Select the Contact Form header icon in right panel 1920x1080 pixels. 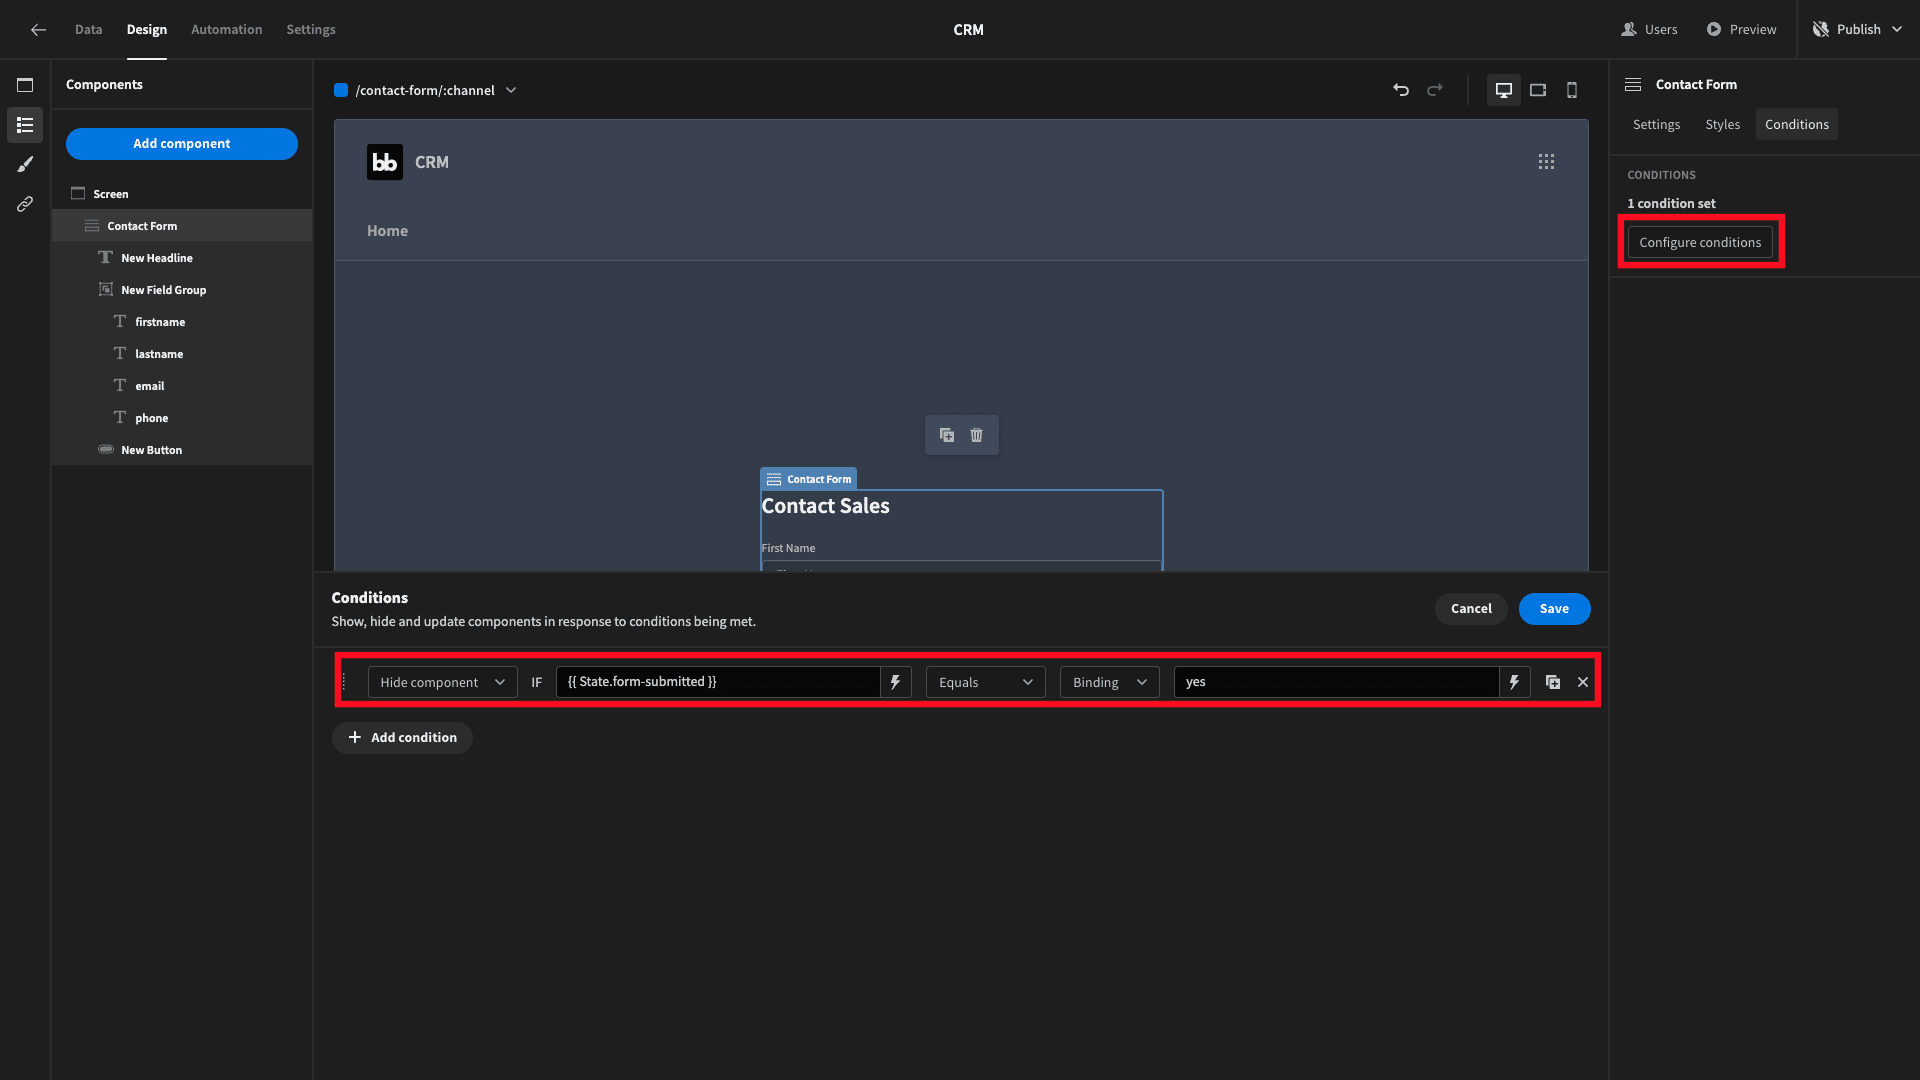click(x=1633, y=85)
